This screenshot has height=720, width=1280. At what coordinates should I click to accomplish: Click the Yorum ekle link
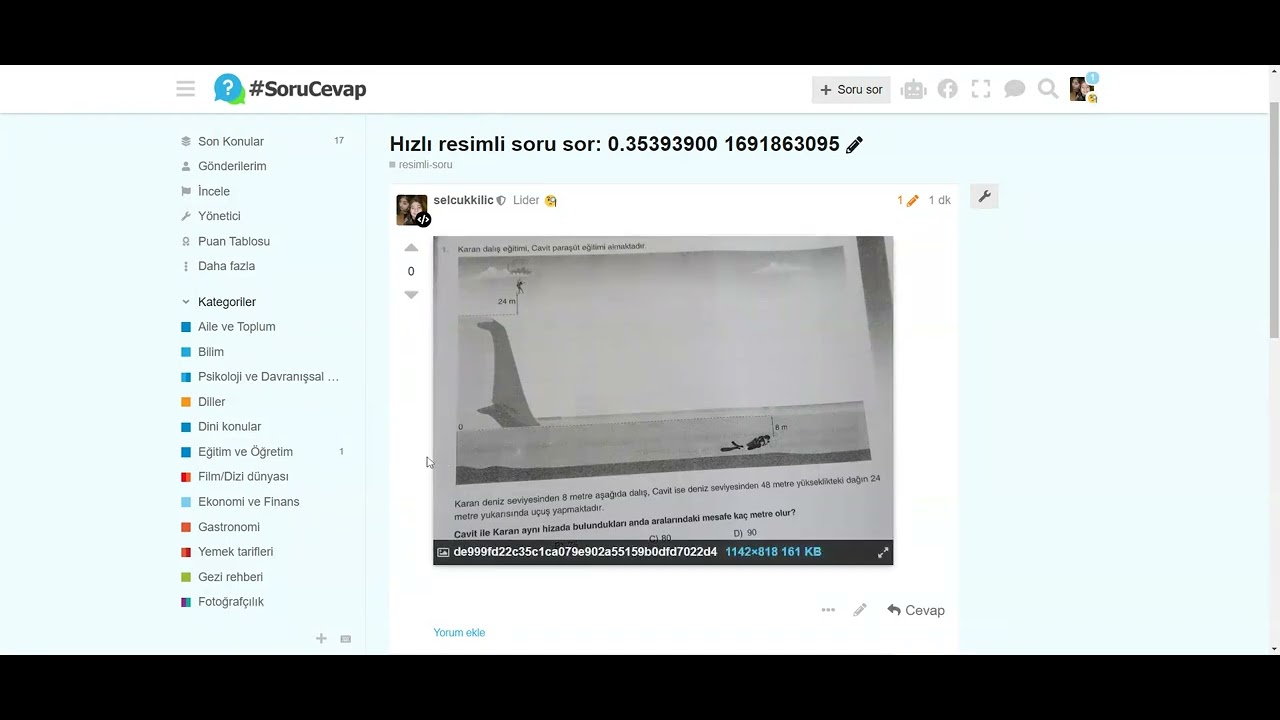[459, 632]
